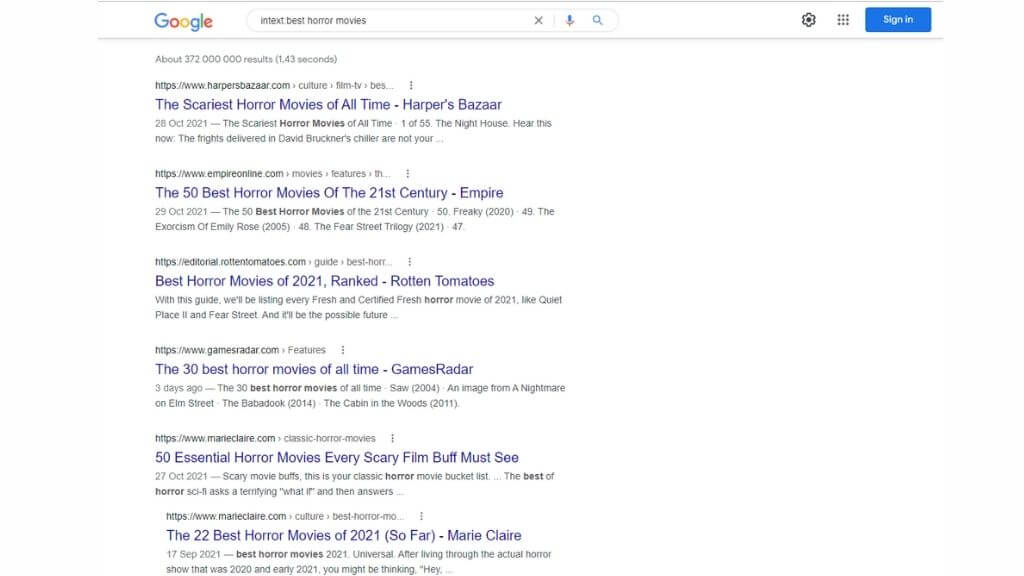This screenshot has width=1024, height=576.
Task: Open three-dot menu for GamesRadar result
Action: 343,350
